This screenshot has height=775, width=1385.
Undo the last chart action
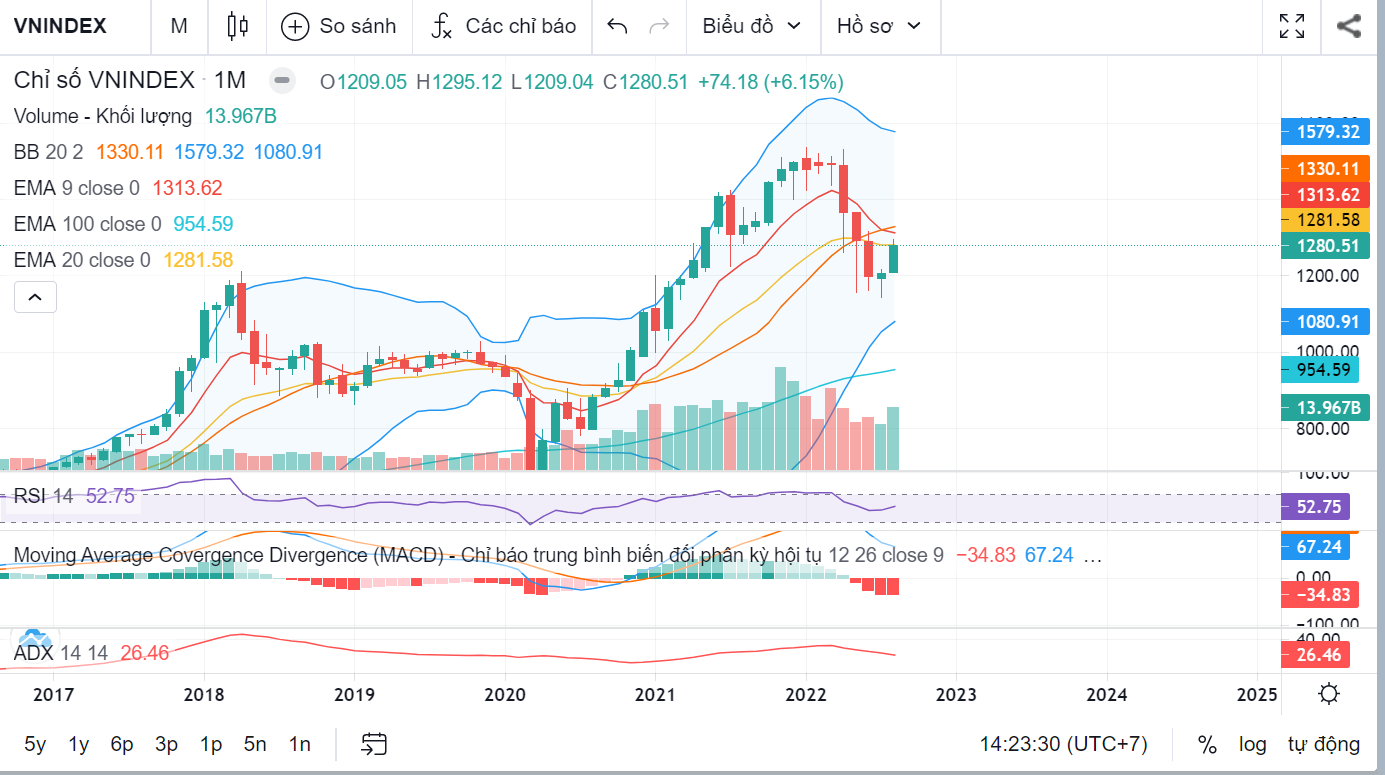pyautogui.click(x=617, y=26)
